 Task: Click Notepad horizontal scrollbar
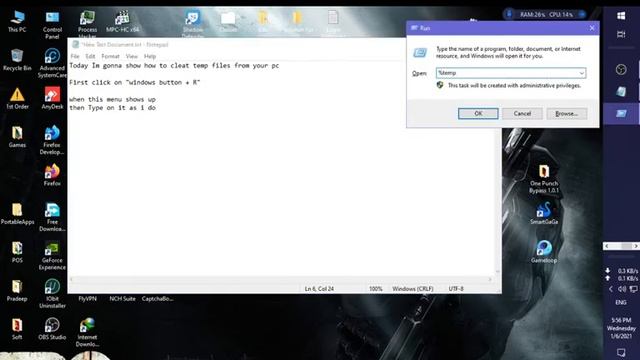(x=281, y=280)
